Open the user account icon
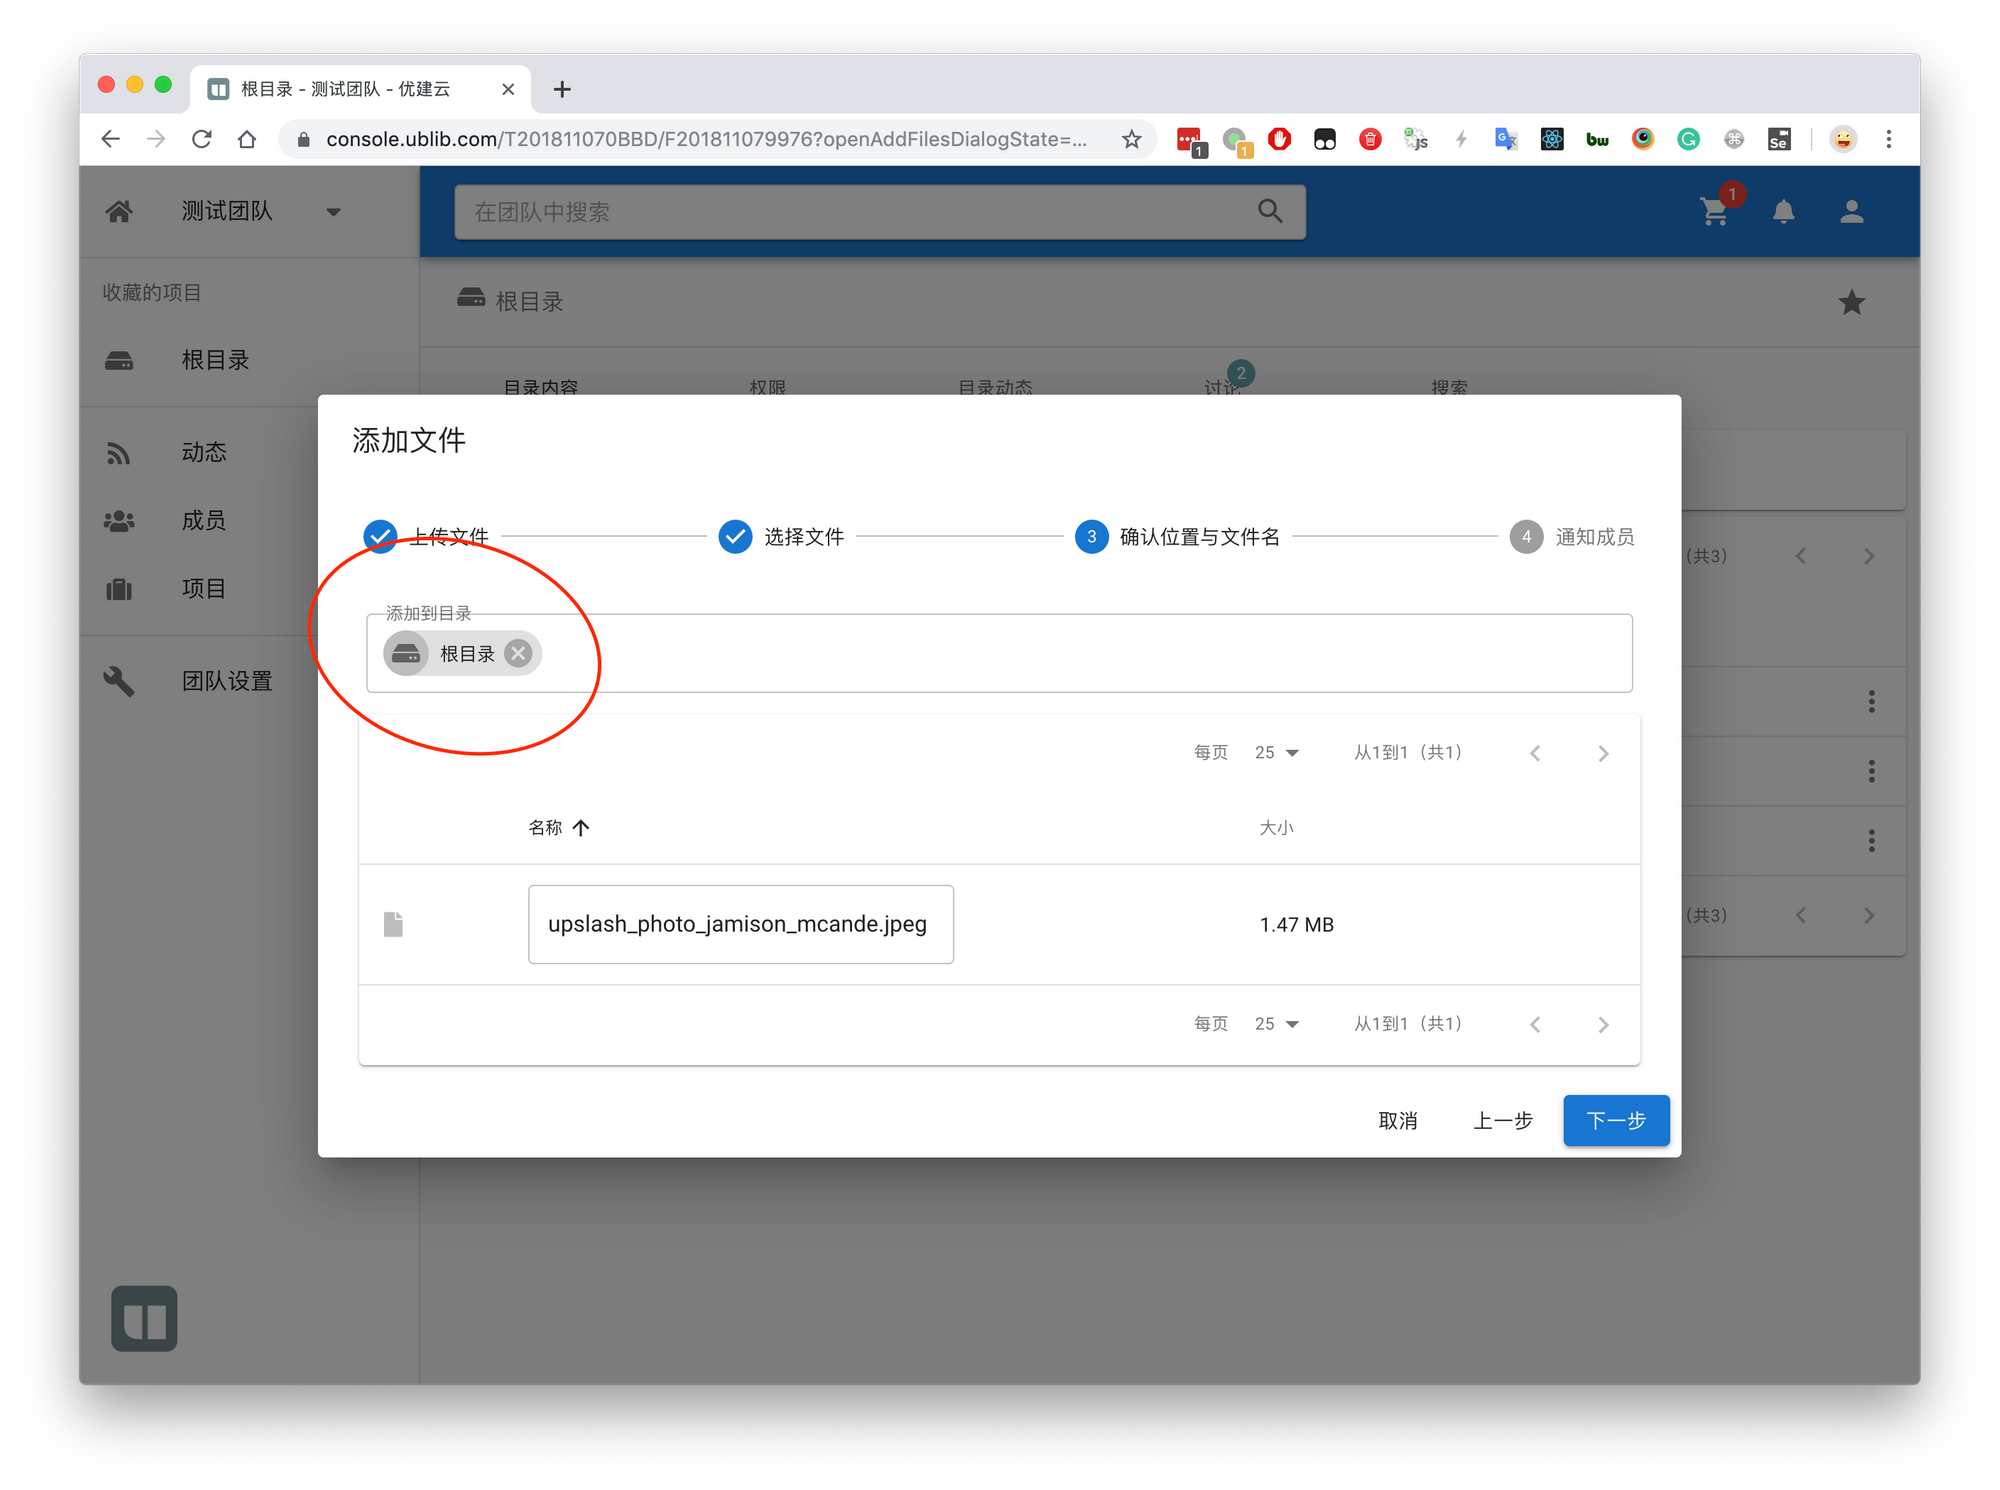Viewport: 2000px width, 1490px height. point(1851,212)
